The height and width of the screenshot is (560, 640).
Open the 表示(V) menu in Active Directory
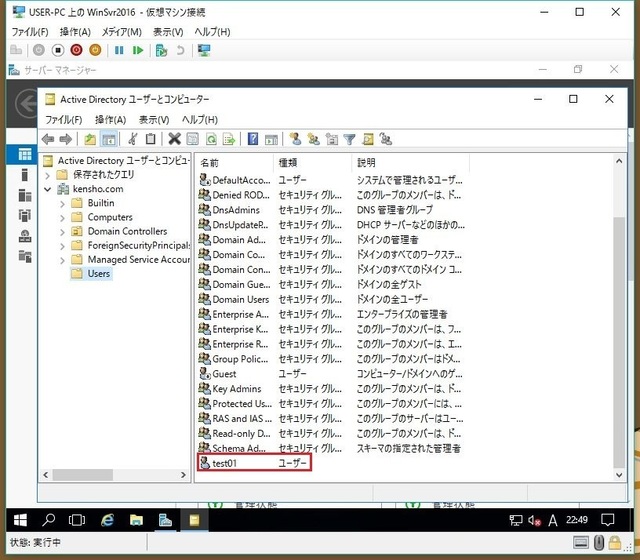(153, 120)
